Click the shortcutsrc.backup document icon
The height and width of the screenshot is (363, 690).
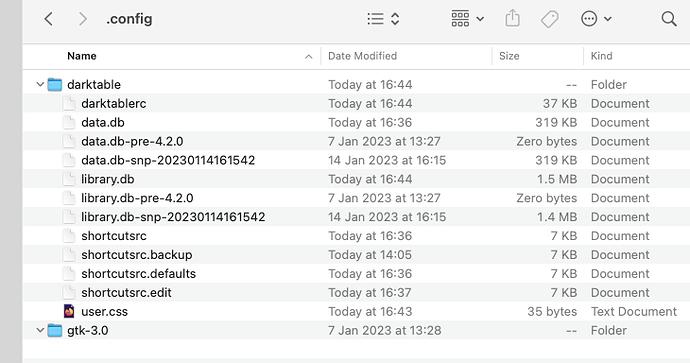tap(69, 255)
